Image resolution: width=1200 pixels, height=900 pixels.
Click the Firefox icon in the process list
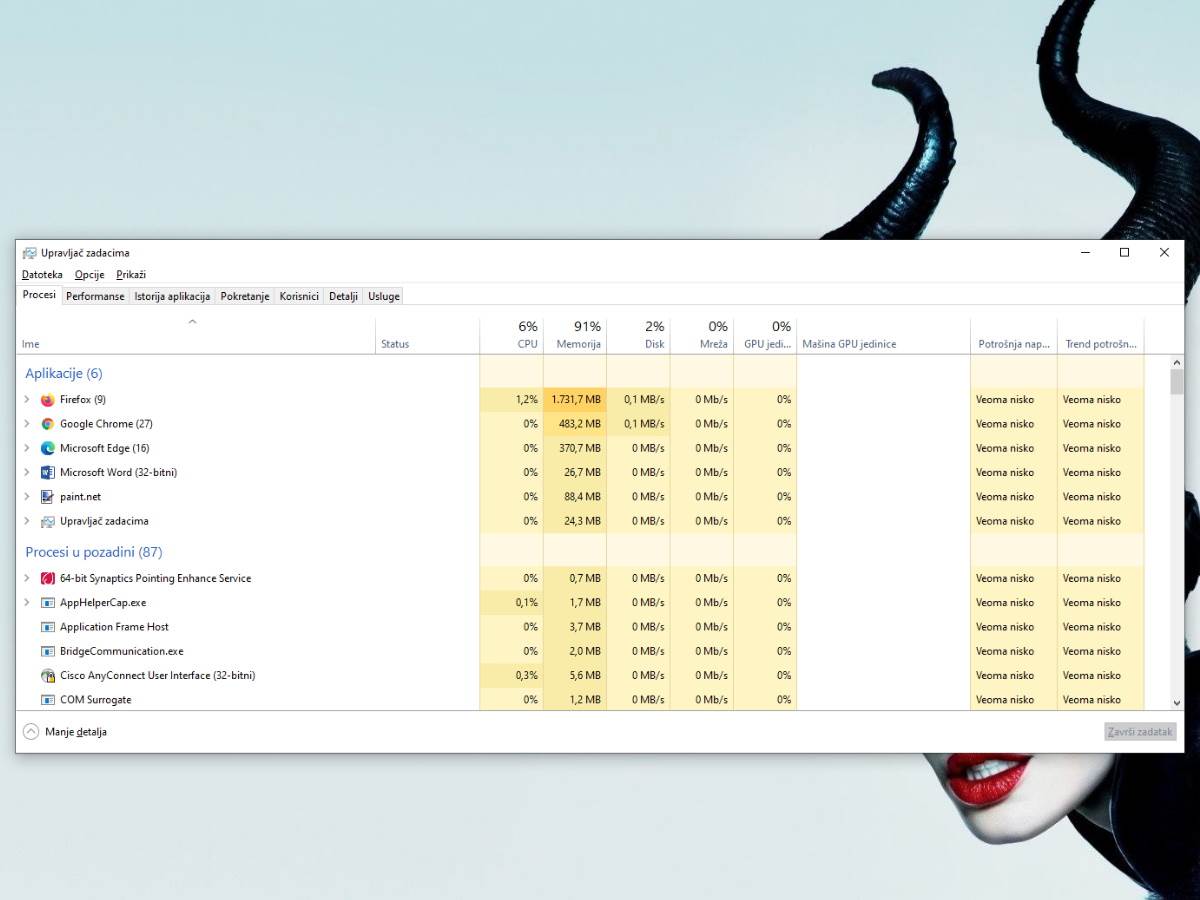pos(48,399)
